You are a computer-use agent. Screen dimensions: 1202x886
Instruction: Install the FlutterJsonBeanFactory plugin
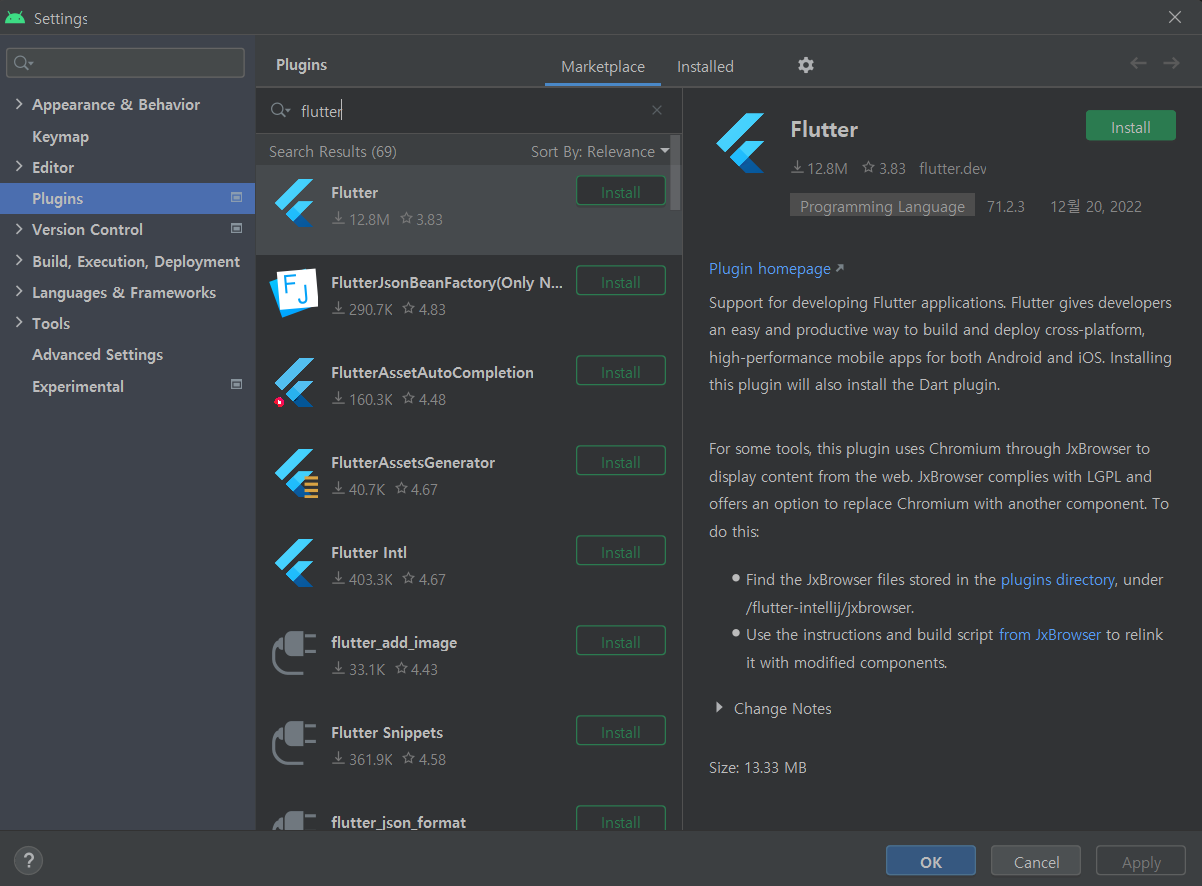click(621, 282)
